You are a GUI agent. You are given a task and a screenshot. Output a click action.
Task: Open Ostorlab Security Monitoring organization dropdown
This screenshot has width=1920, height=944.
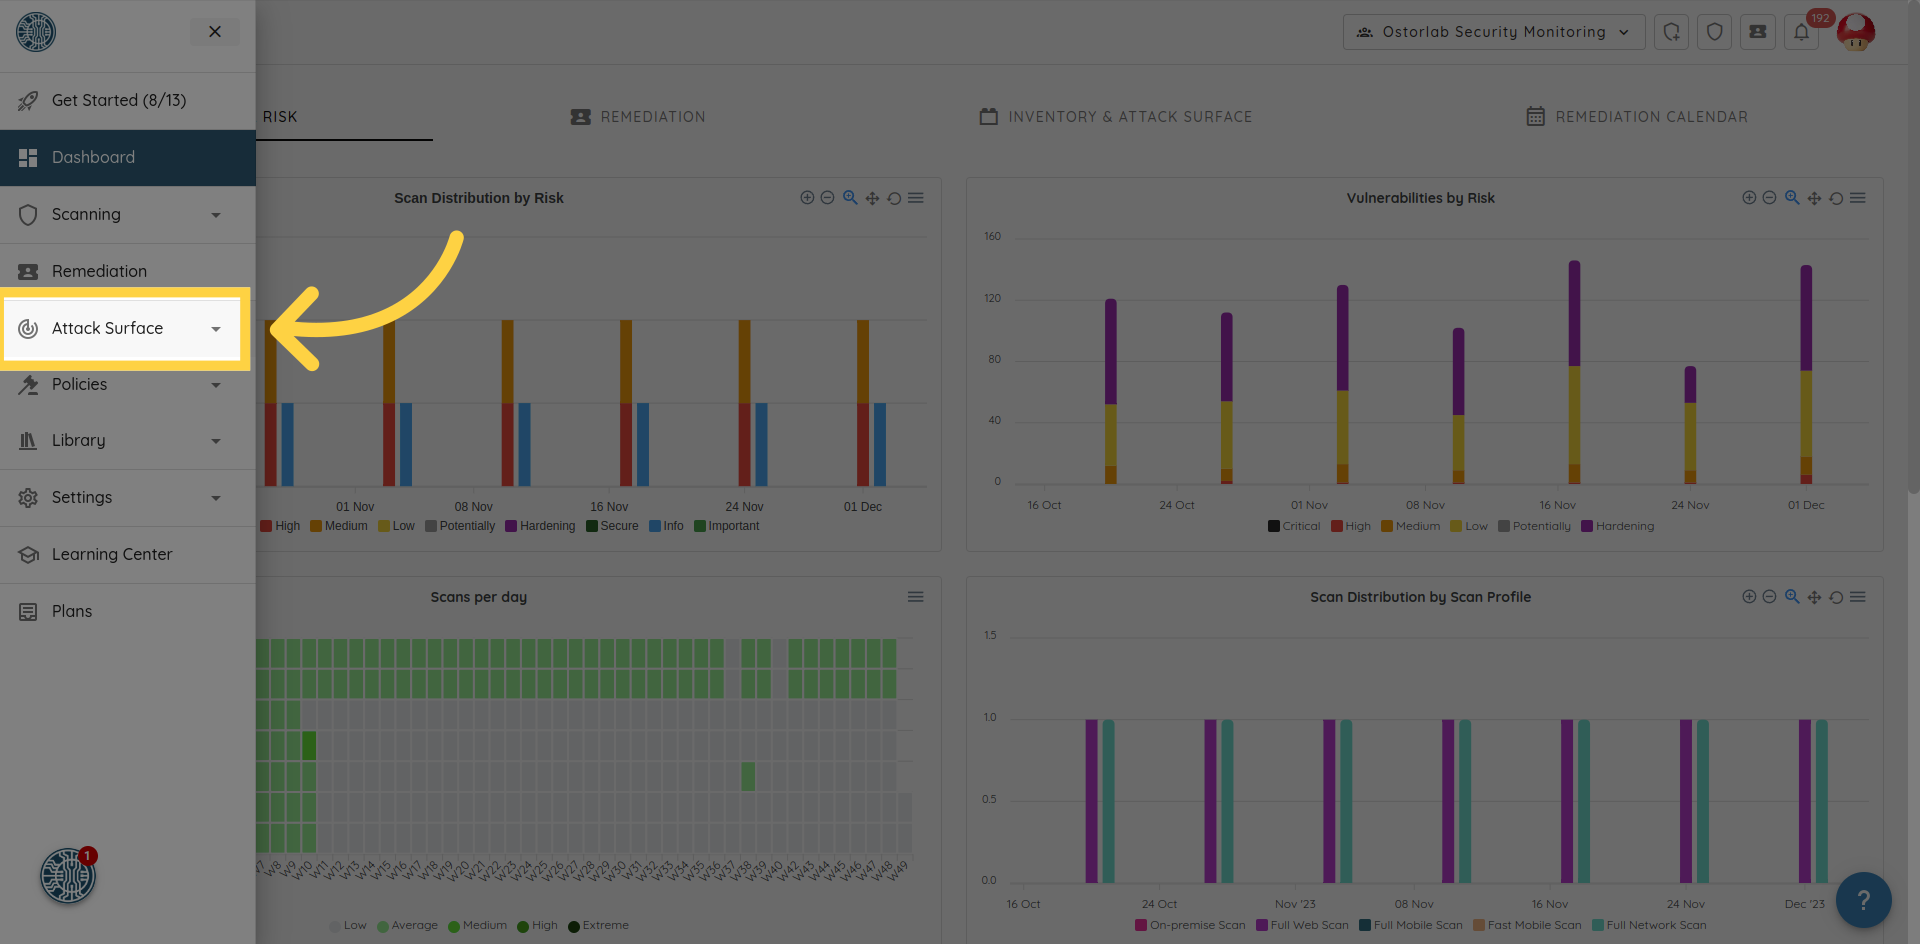tap(1493, 32)
